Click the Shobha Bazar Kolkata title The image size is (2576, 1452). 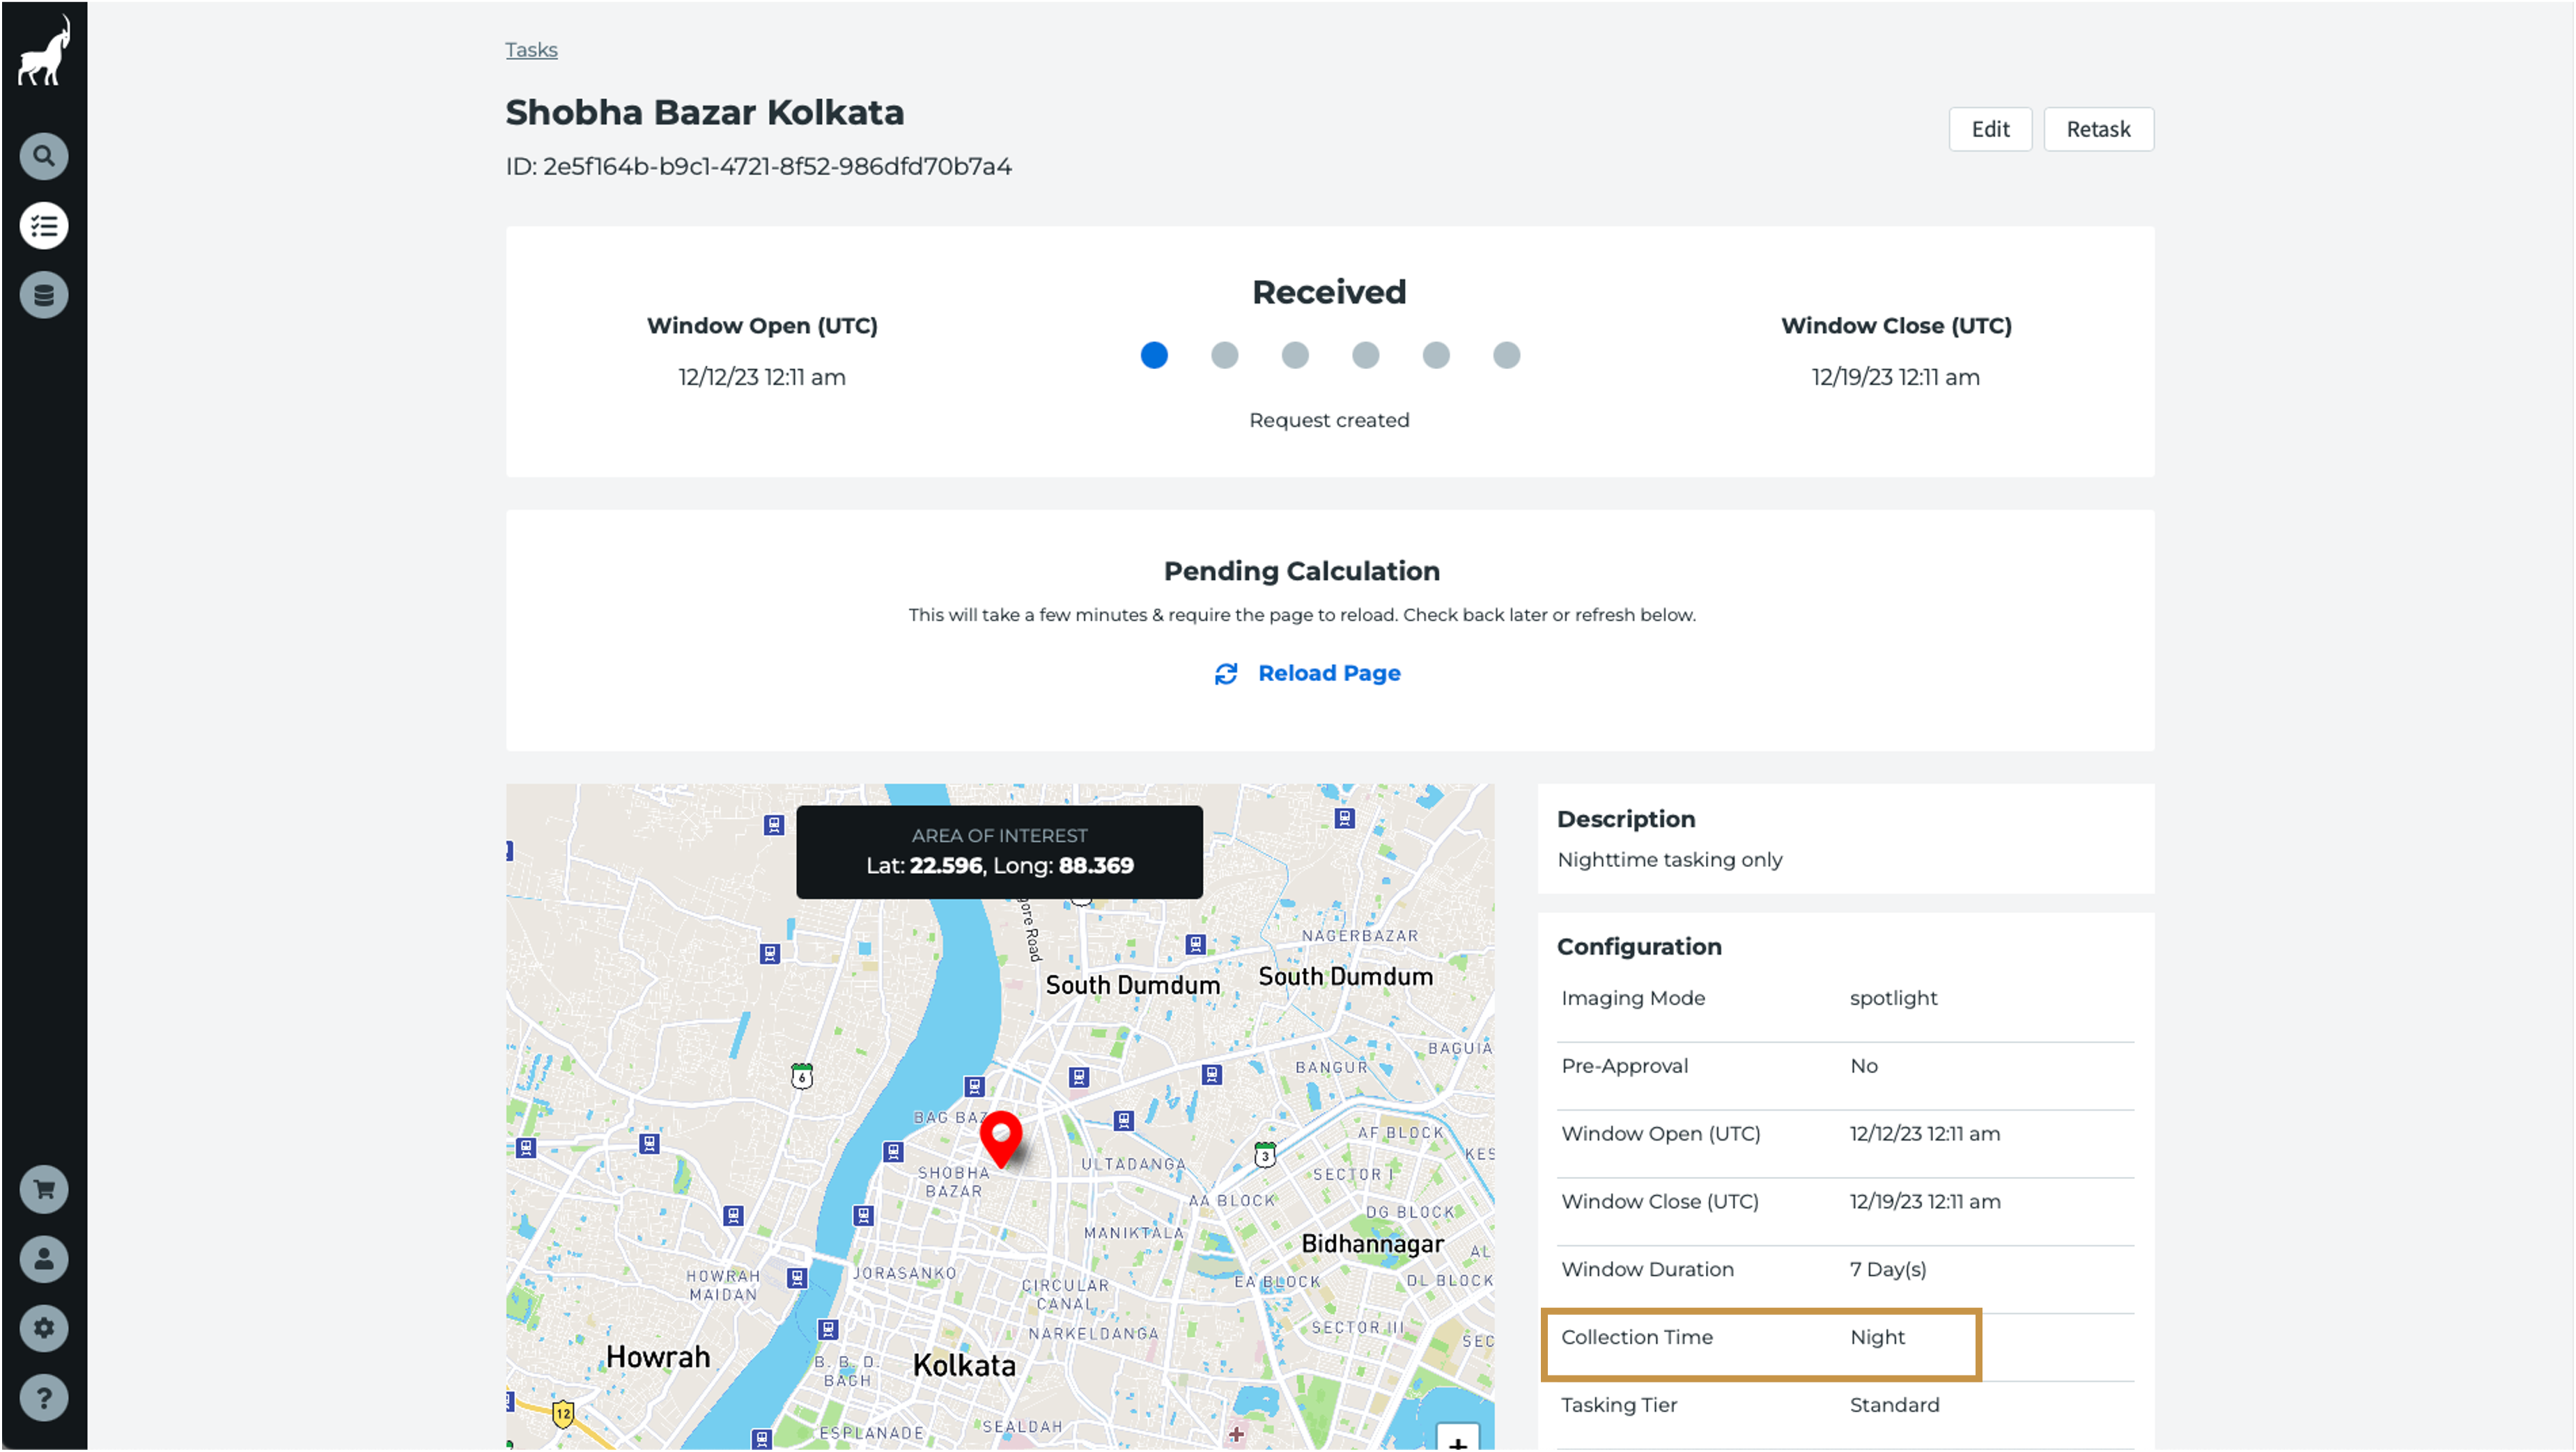tap(705, 112)
